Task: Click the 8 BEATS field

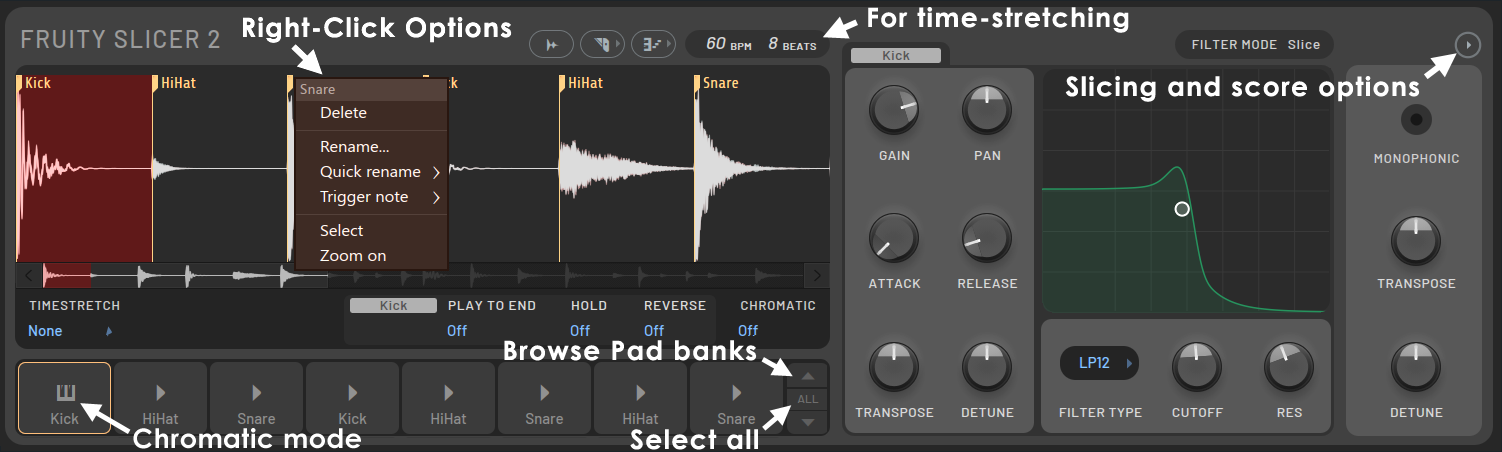Action: (792, 44)
